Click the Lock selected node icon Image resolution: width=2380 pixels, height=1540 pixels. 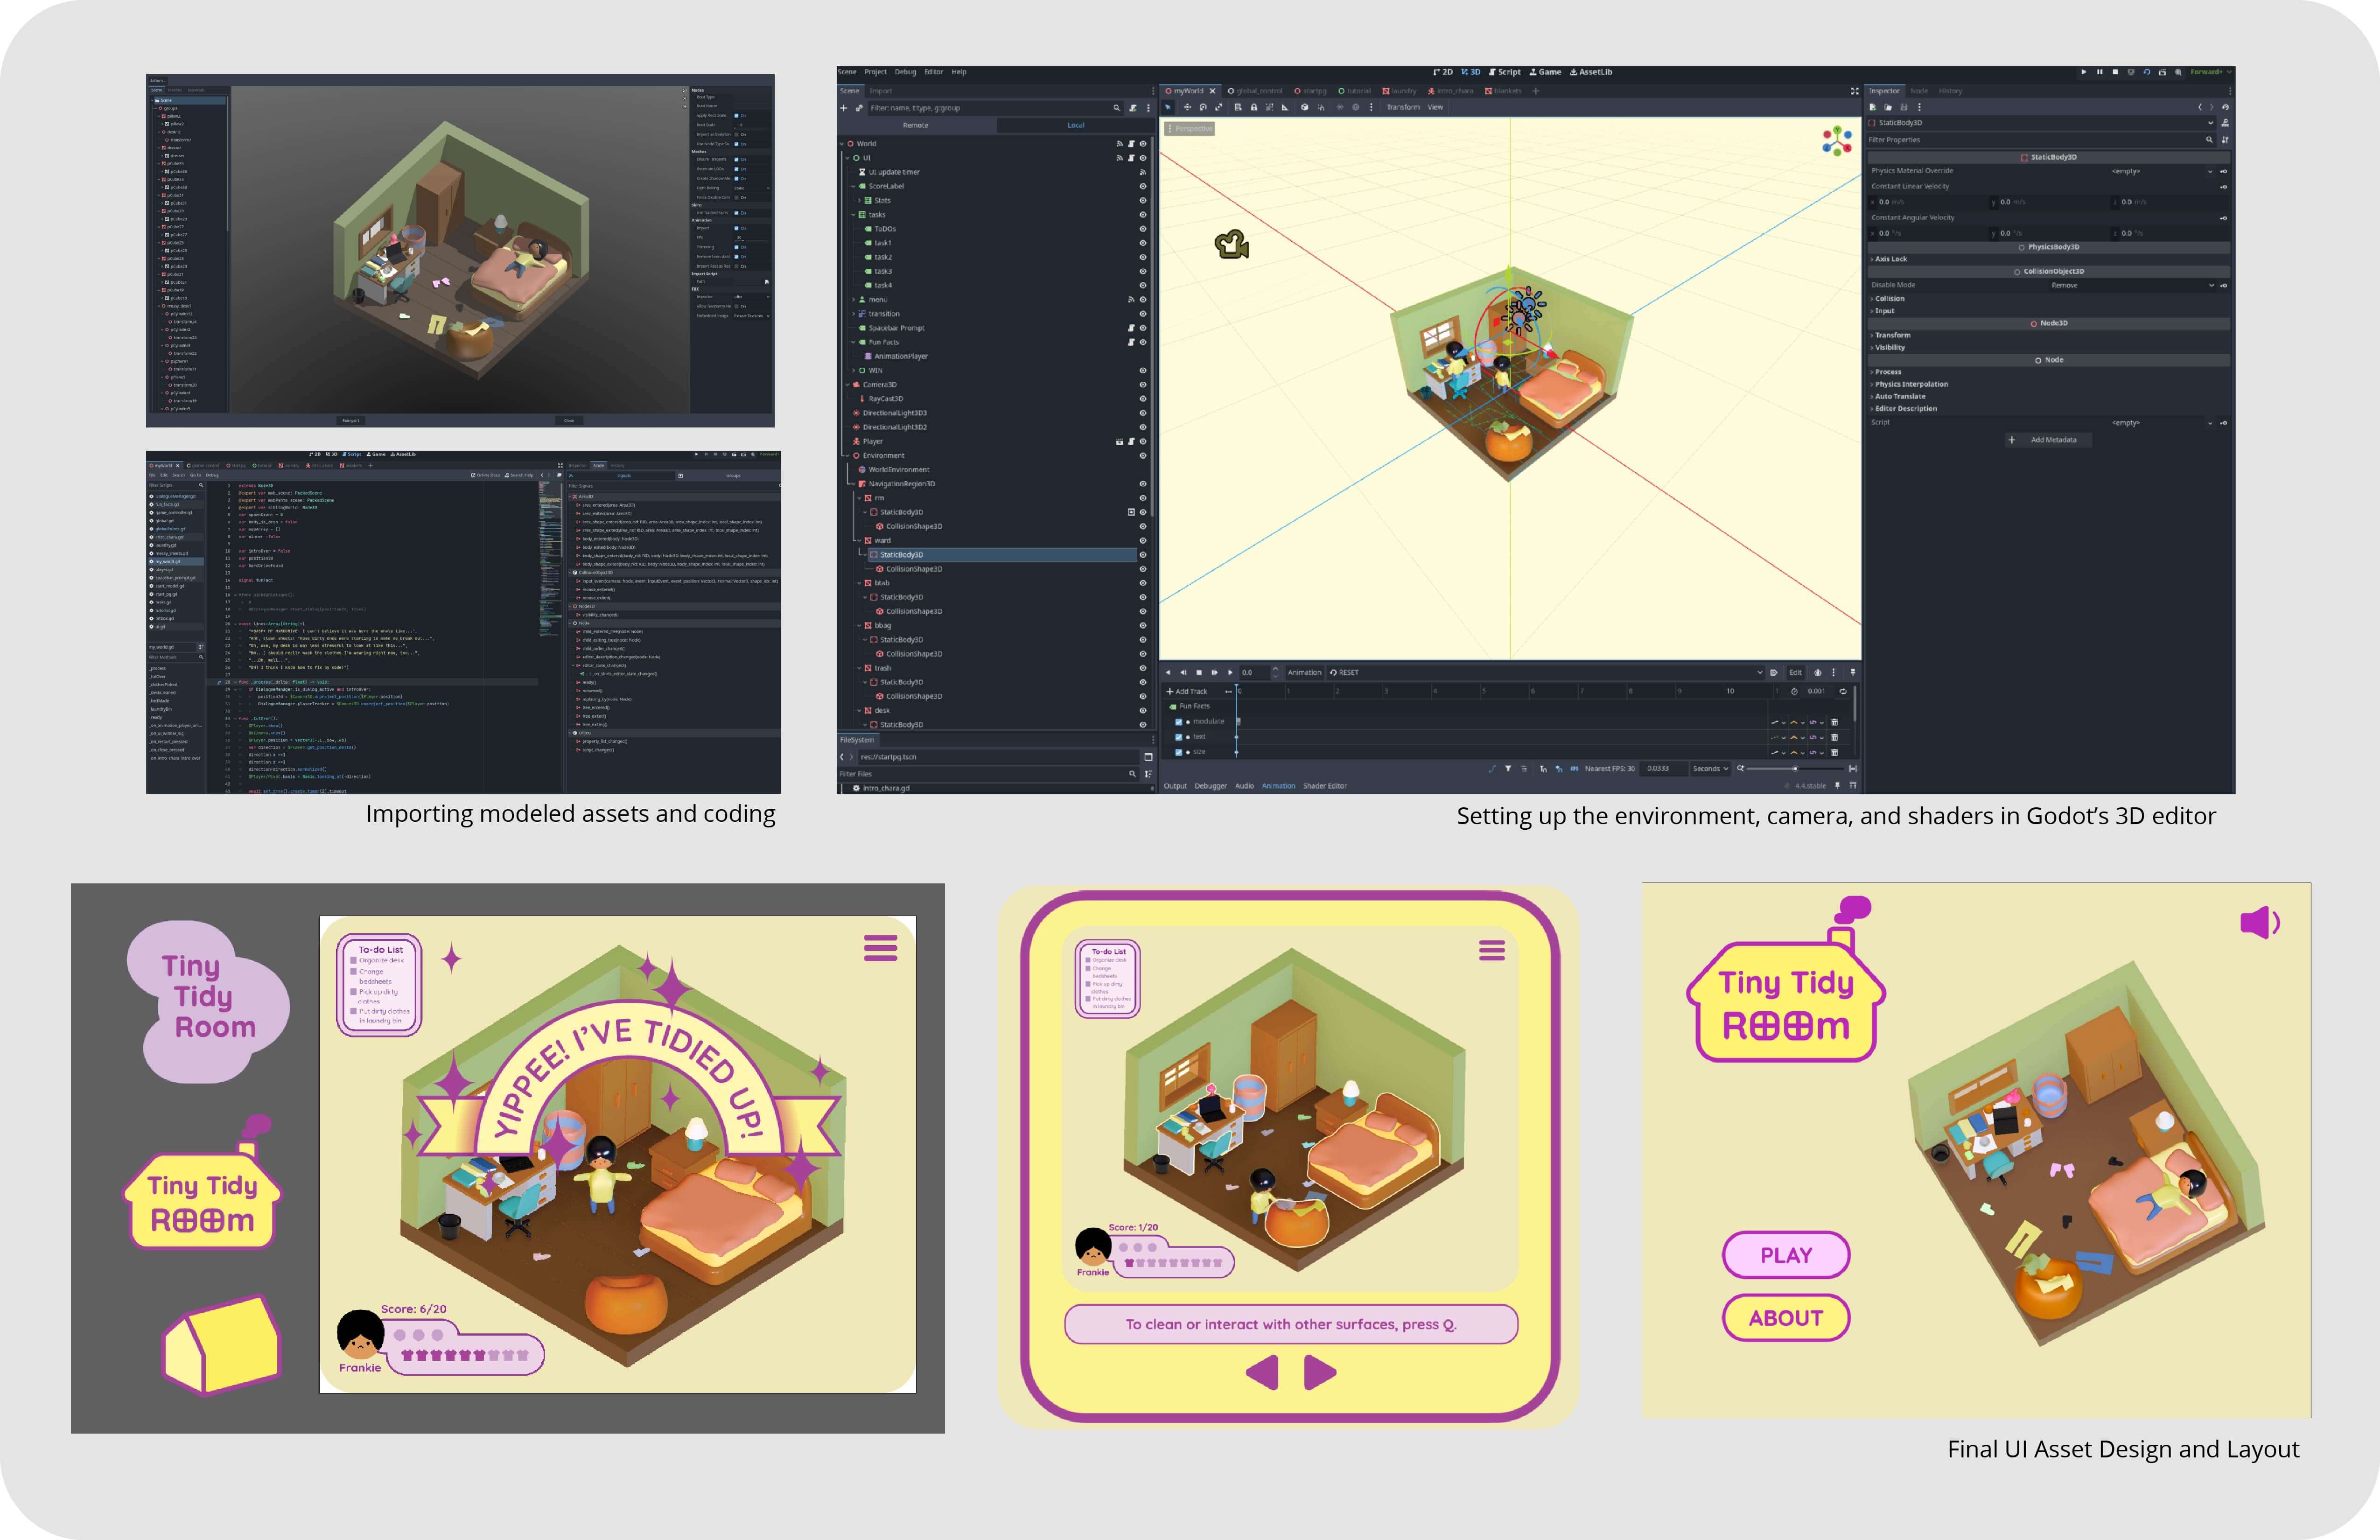pos(1253,107)
